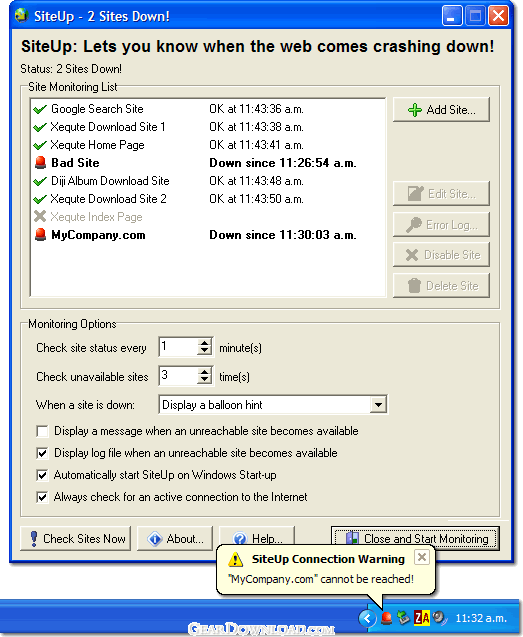Image resolution: width=523 pixels, height=637 pixels.
Task: Minimize the SiteUp window
Action: 452,16
